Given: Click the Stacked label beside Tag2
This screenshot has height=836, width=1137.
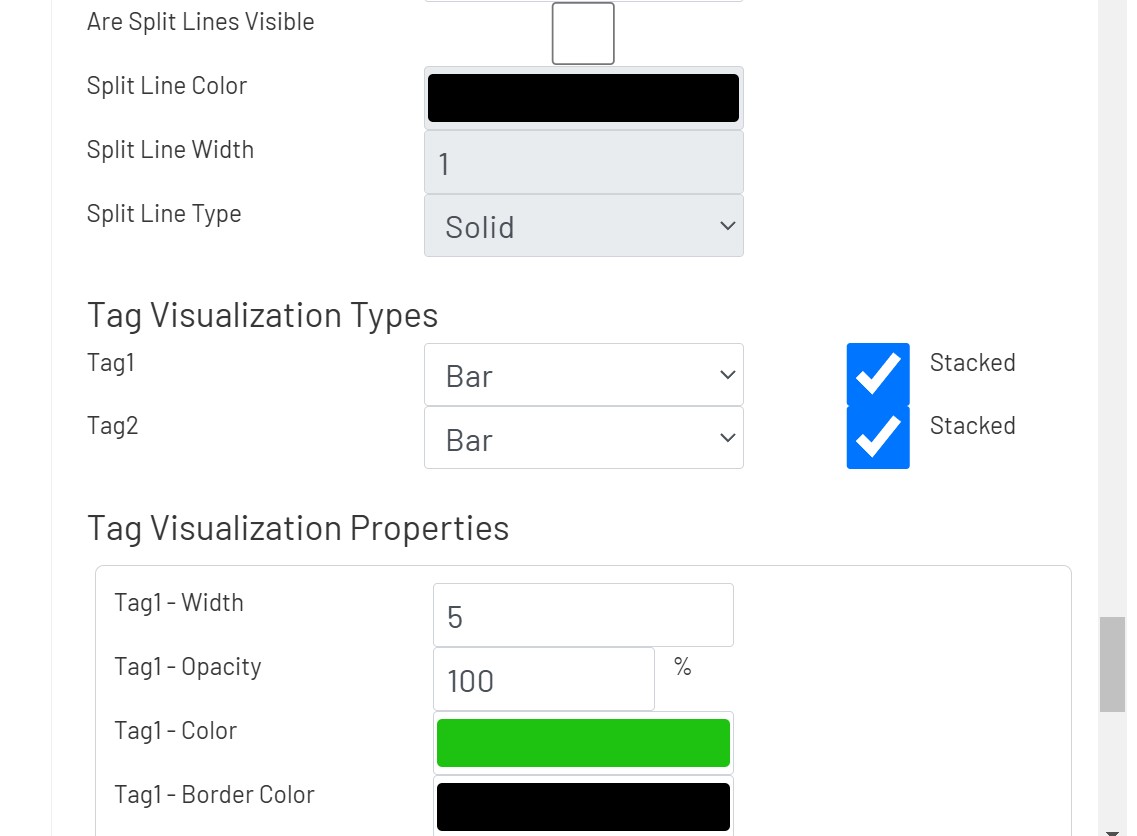Looking at the screenshot, I should (x=972, y=426).
